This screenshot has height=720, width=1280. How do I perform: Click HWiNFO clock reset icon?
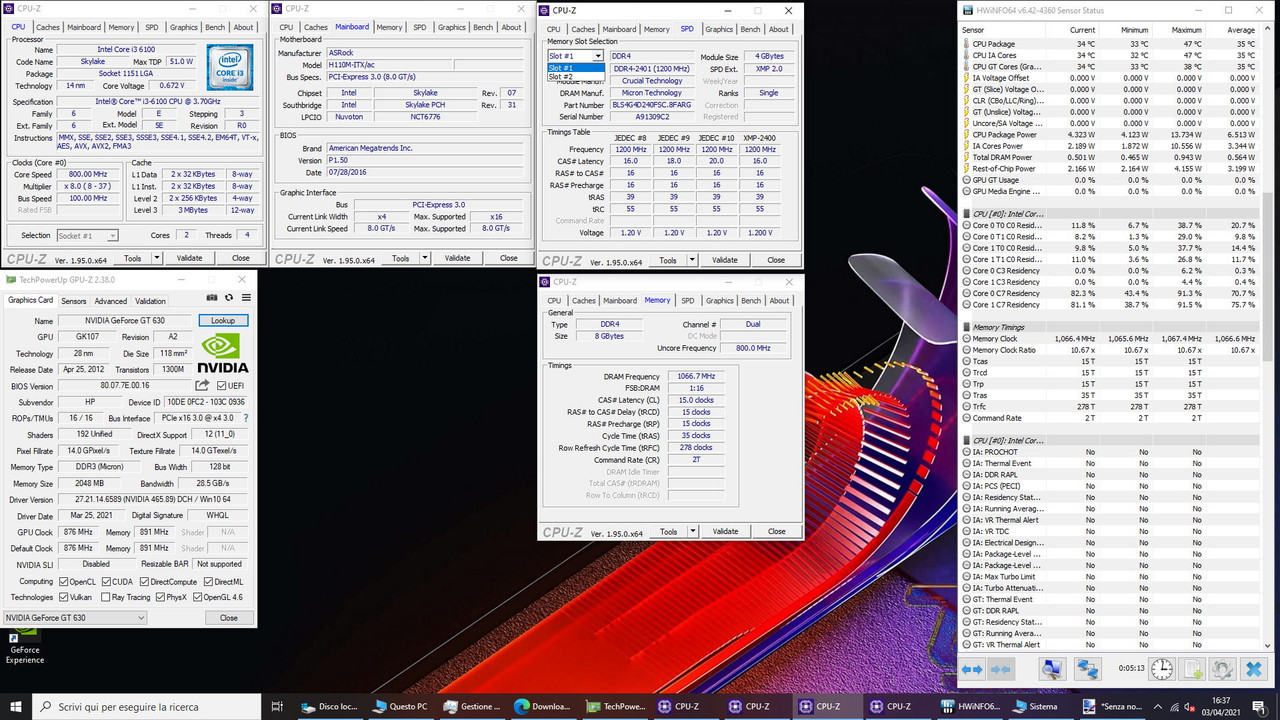coord(1162,669)
